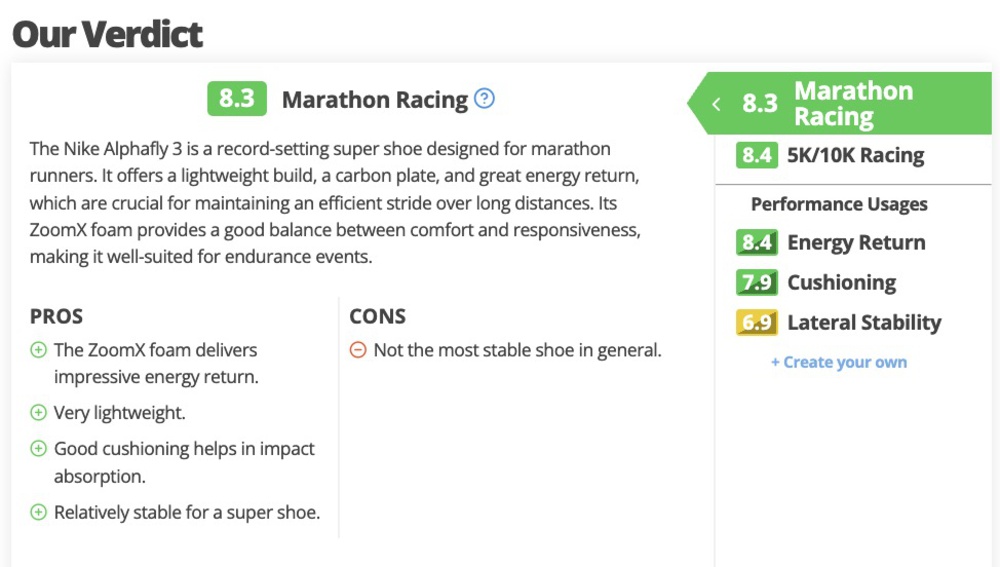Click the 8.4 Energy Return score badge
Viewport: 1000px width, 567px height.
(x=757, y=242)
